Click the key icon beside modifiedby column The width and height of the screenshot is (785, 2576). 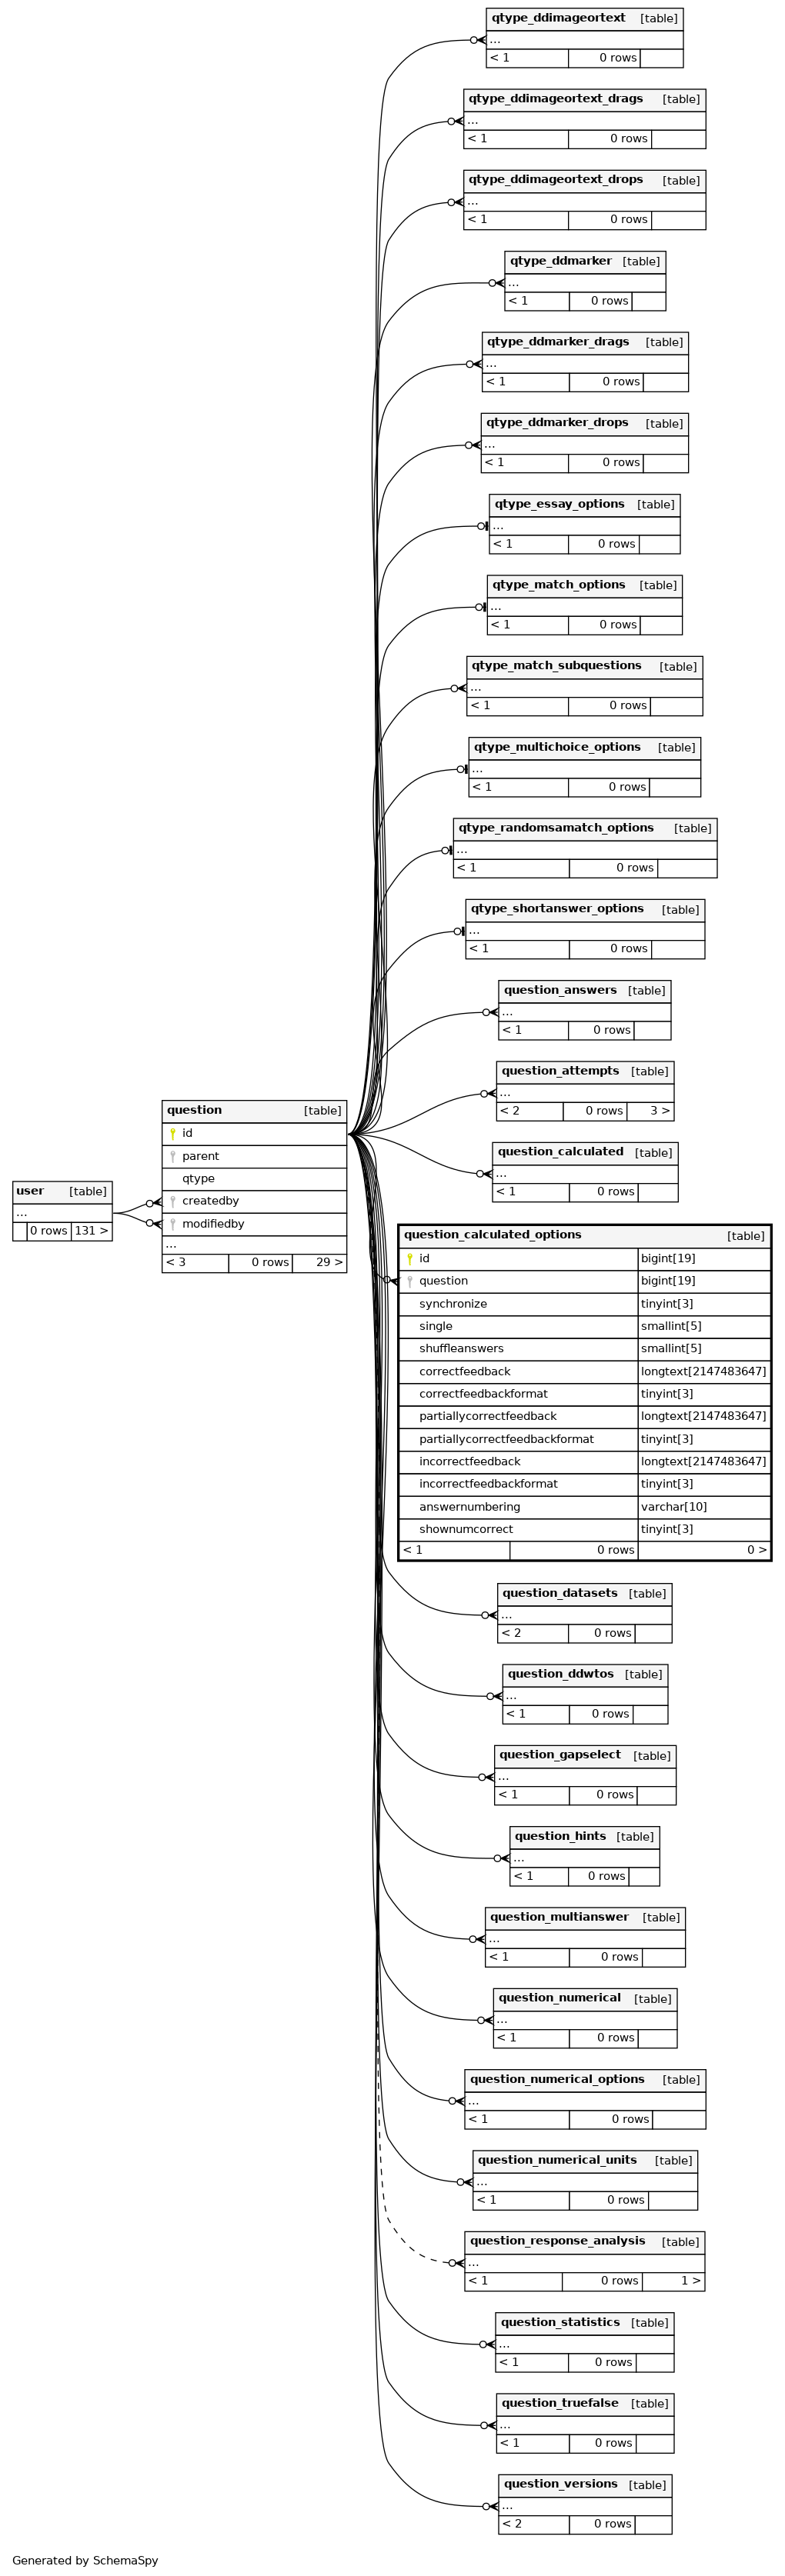pos(172,1224)
